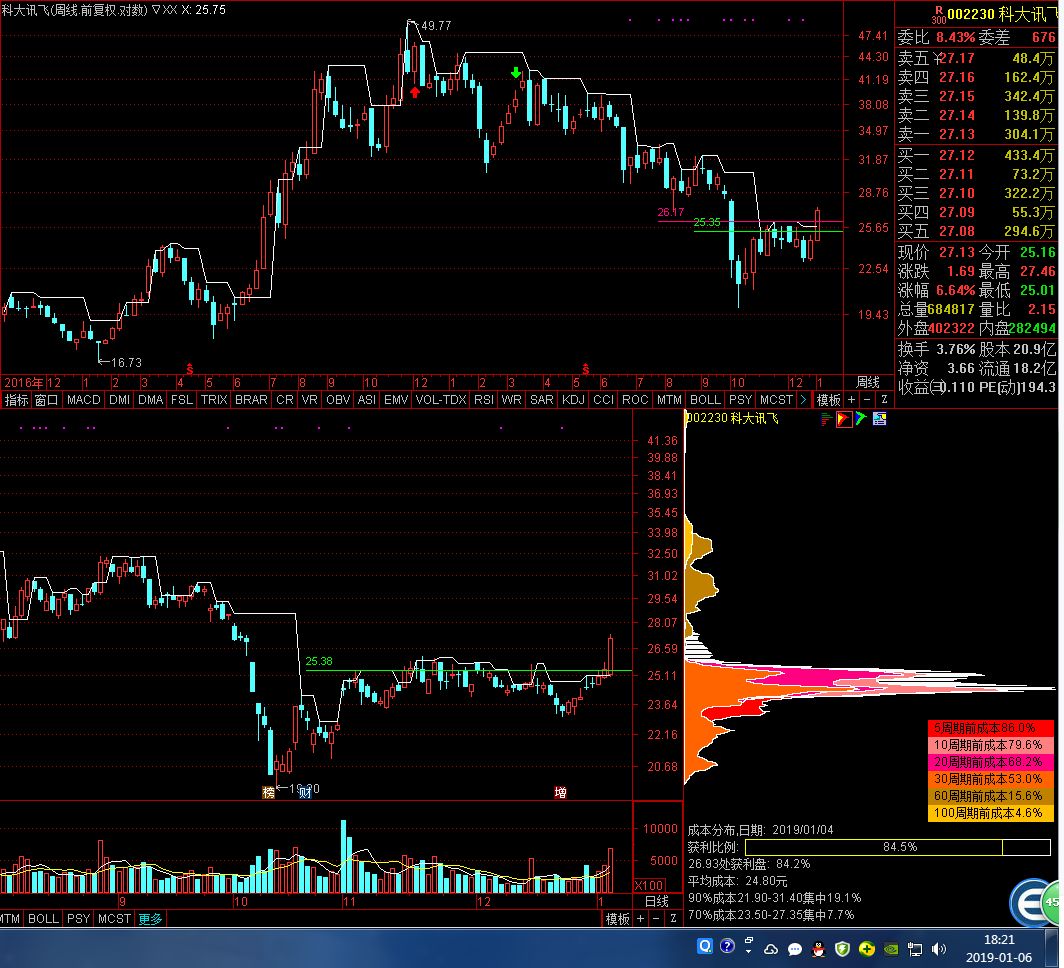Click the volume speaker tray icon
Screen dimensions: 1064x968
pyautogui.click(x=938, y=948)
